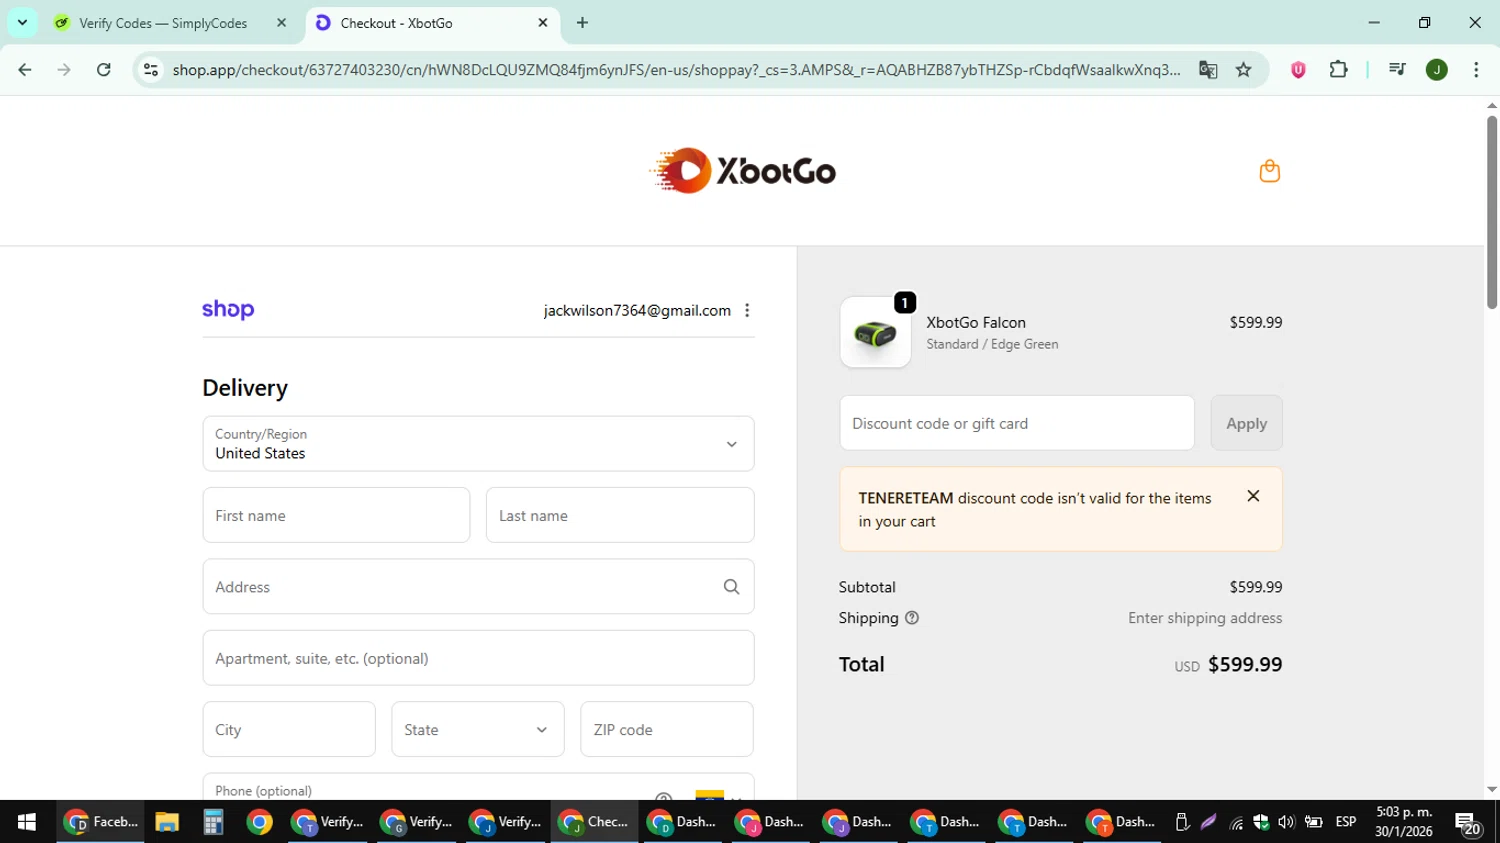Open the shopping bag cart icon
The width and height of the screenshot is (1500, 843).
point(1269,171)
